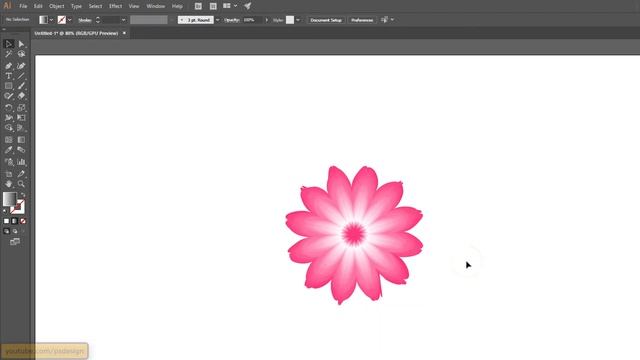Select the Pen tool

9,66
